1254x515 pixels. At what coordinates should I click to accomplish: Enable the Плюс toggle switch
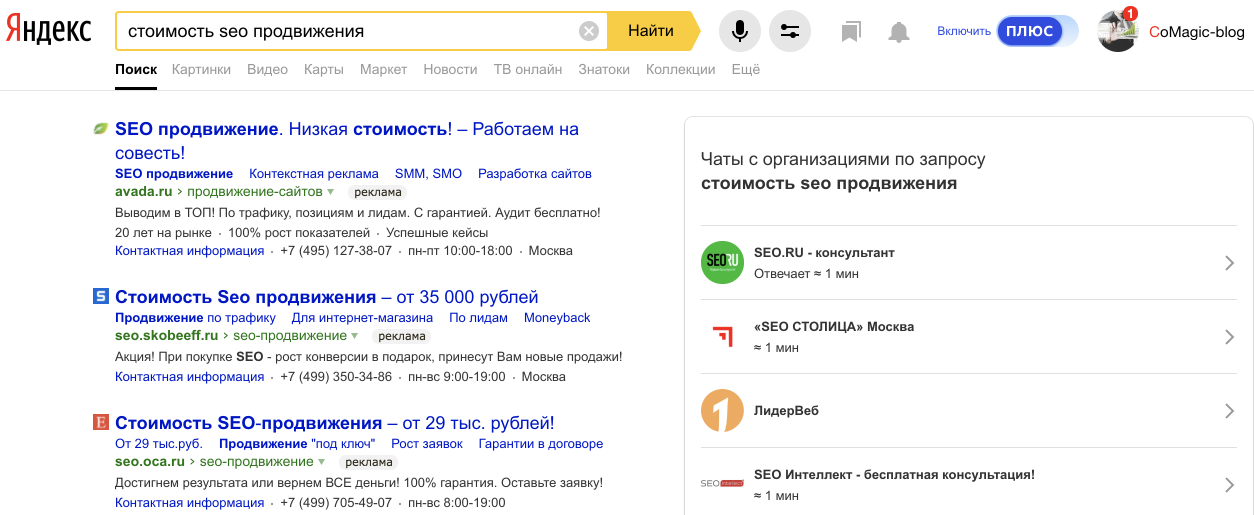1037,31
